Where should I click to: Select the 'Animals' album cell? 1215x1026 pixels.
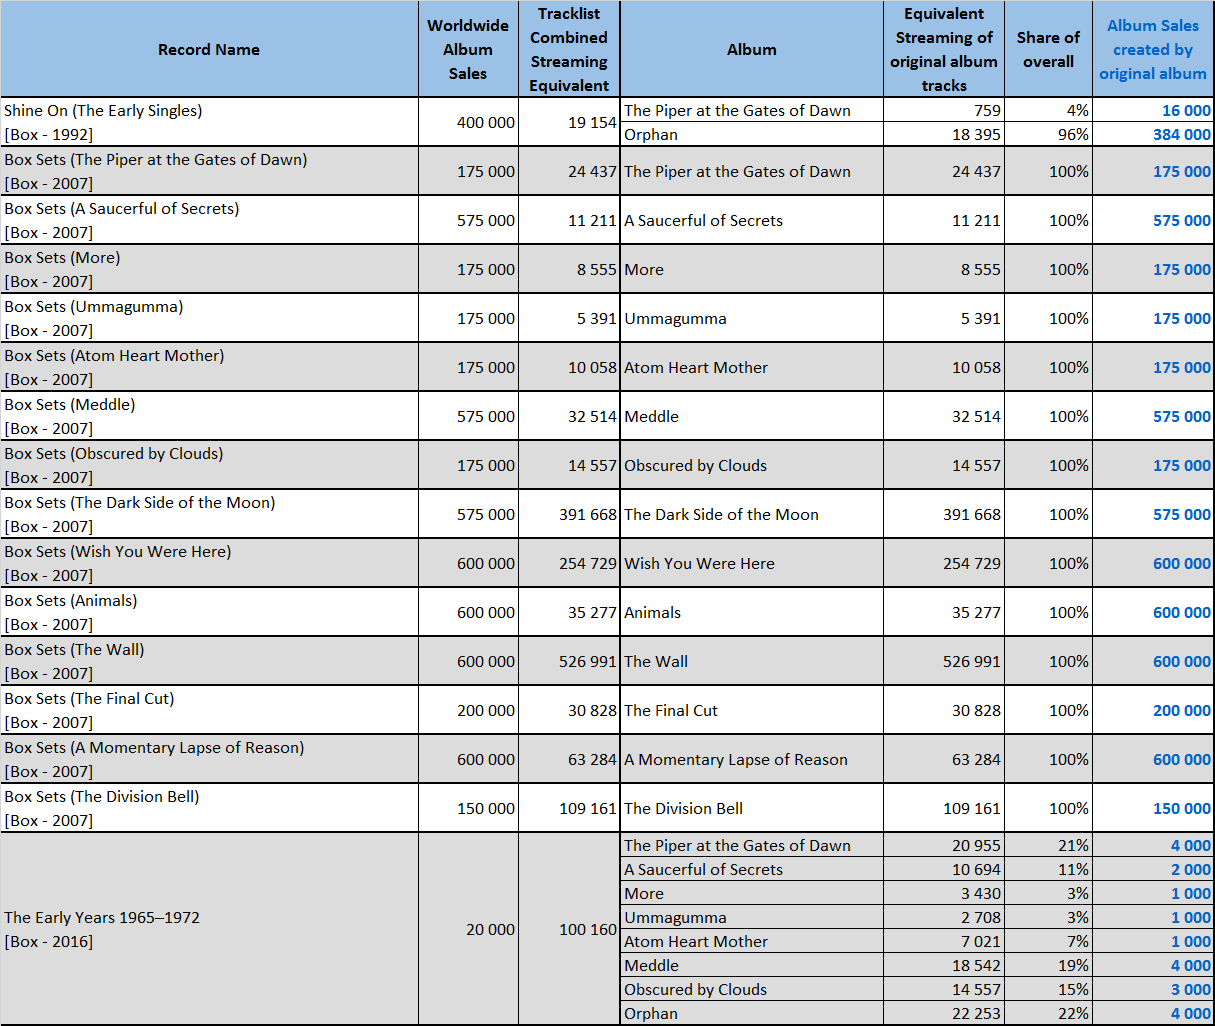tap(752, 612)
